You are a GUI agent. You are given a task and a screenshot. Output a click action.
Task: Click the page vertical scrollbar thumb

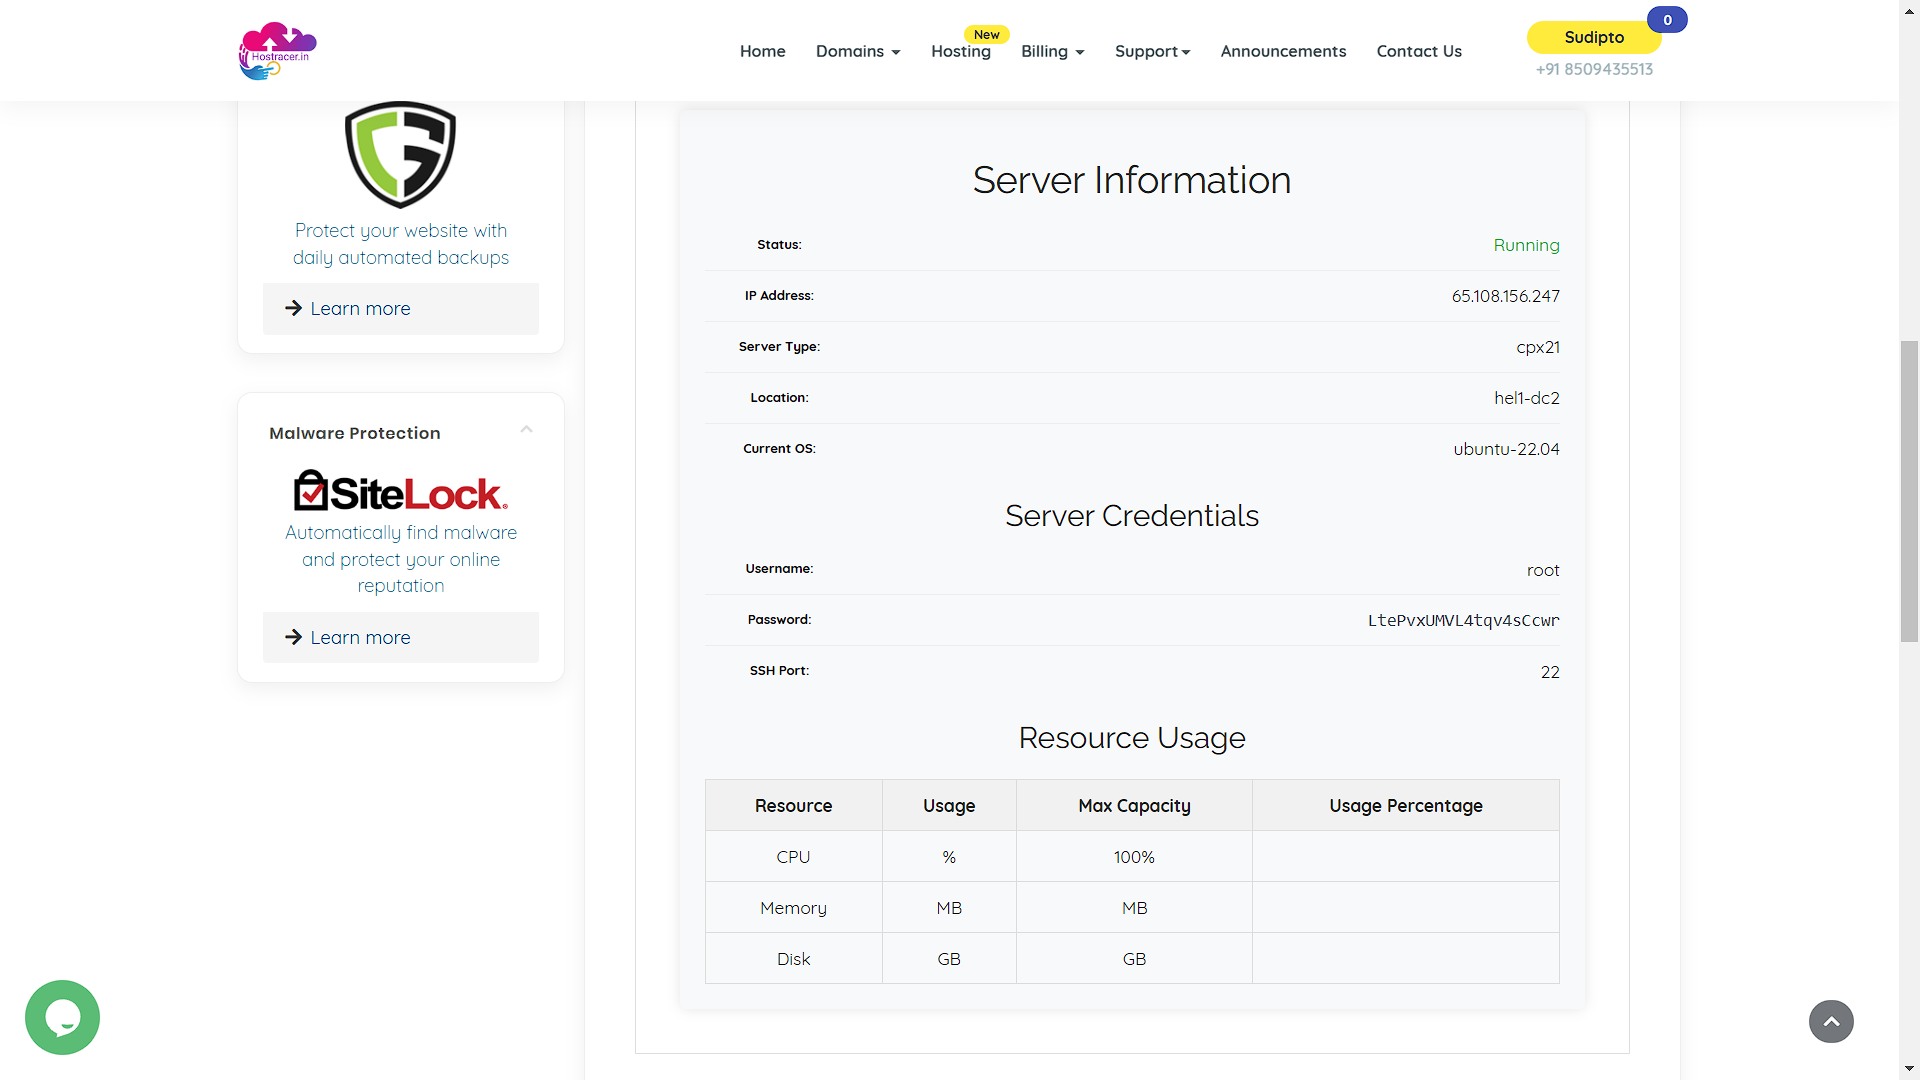1909,490
